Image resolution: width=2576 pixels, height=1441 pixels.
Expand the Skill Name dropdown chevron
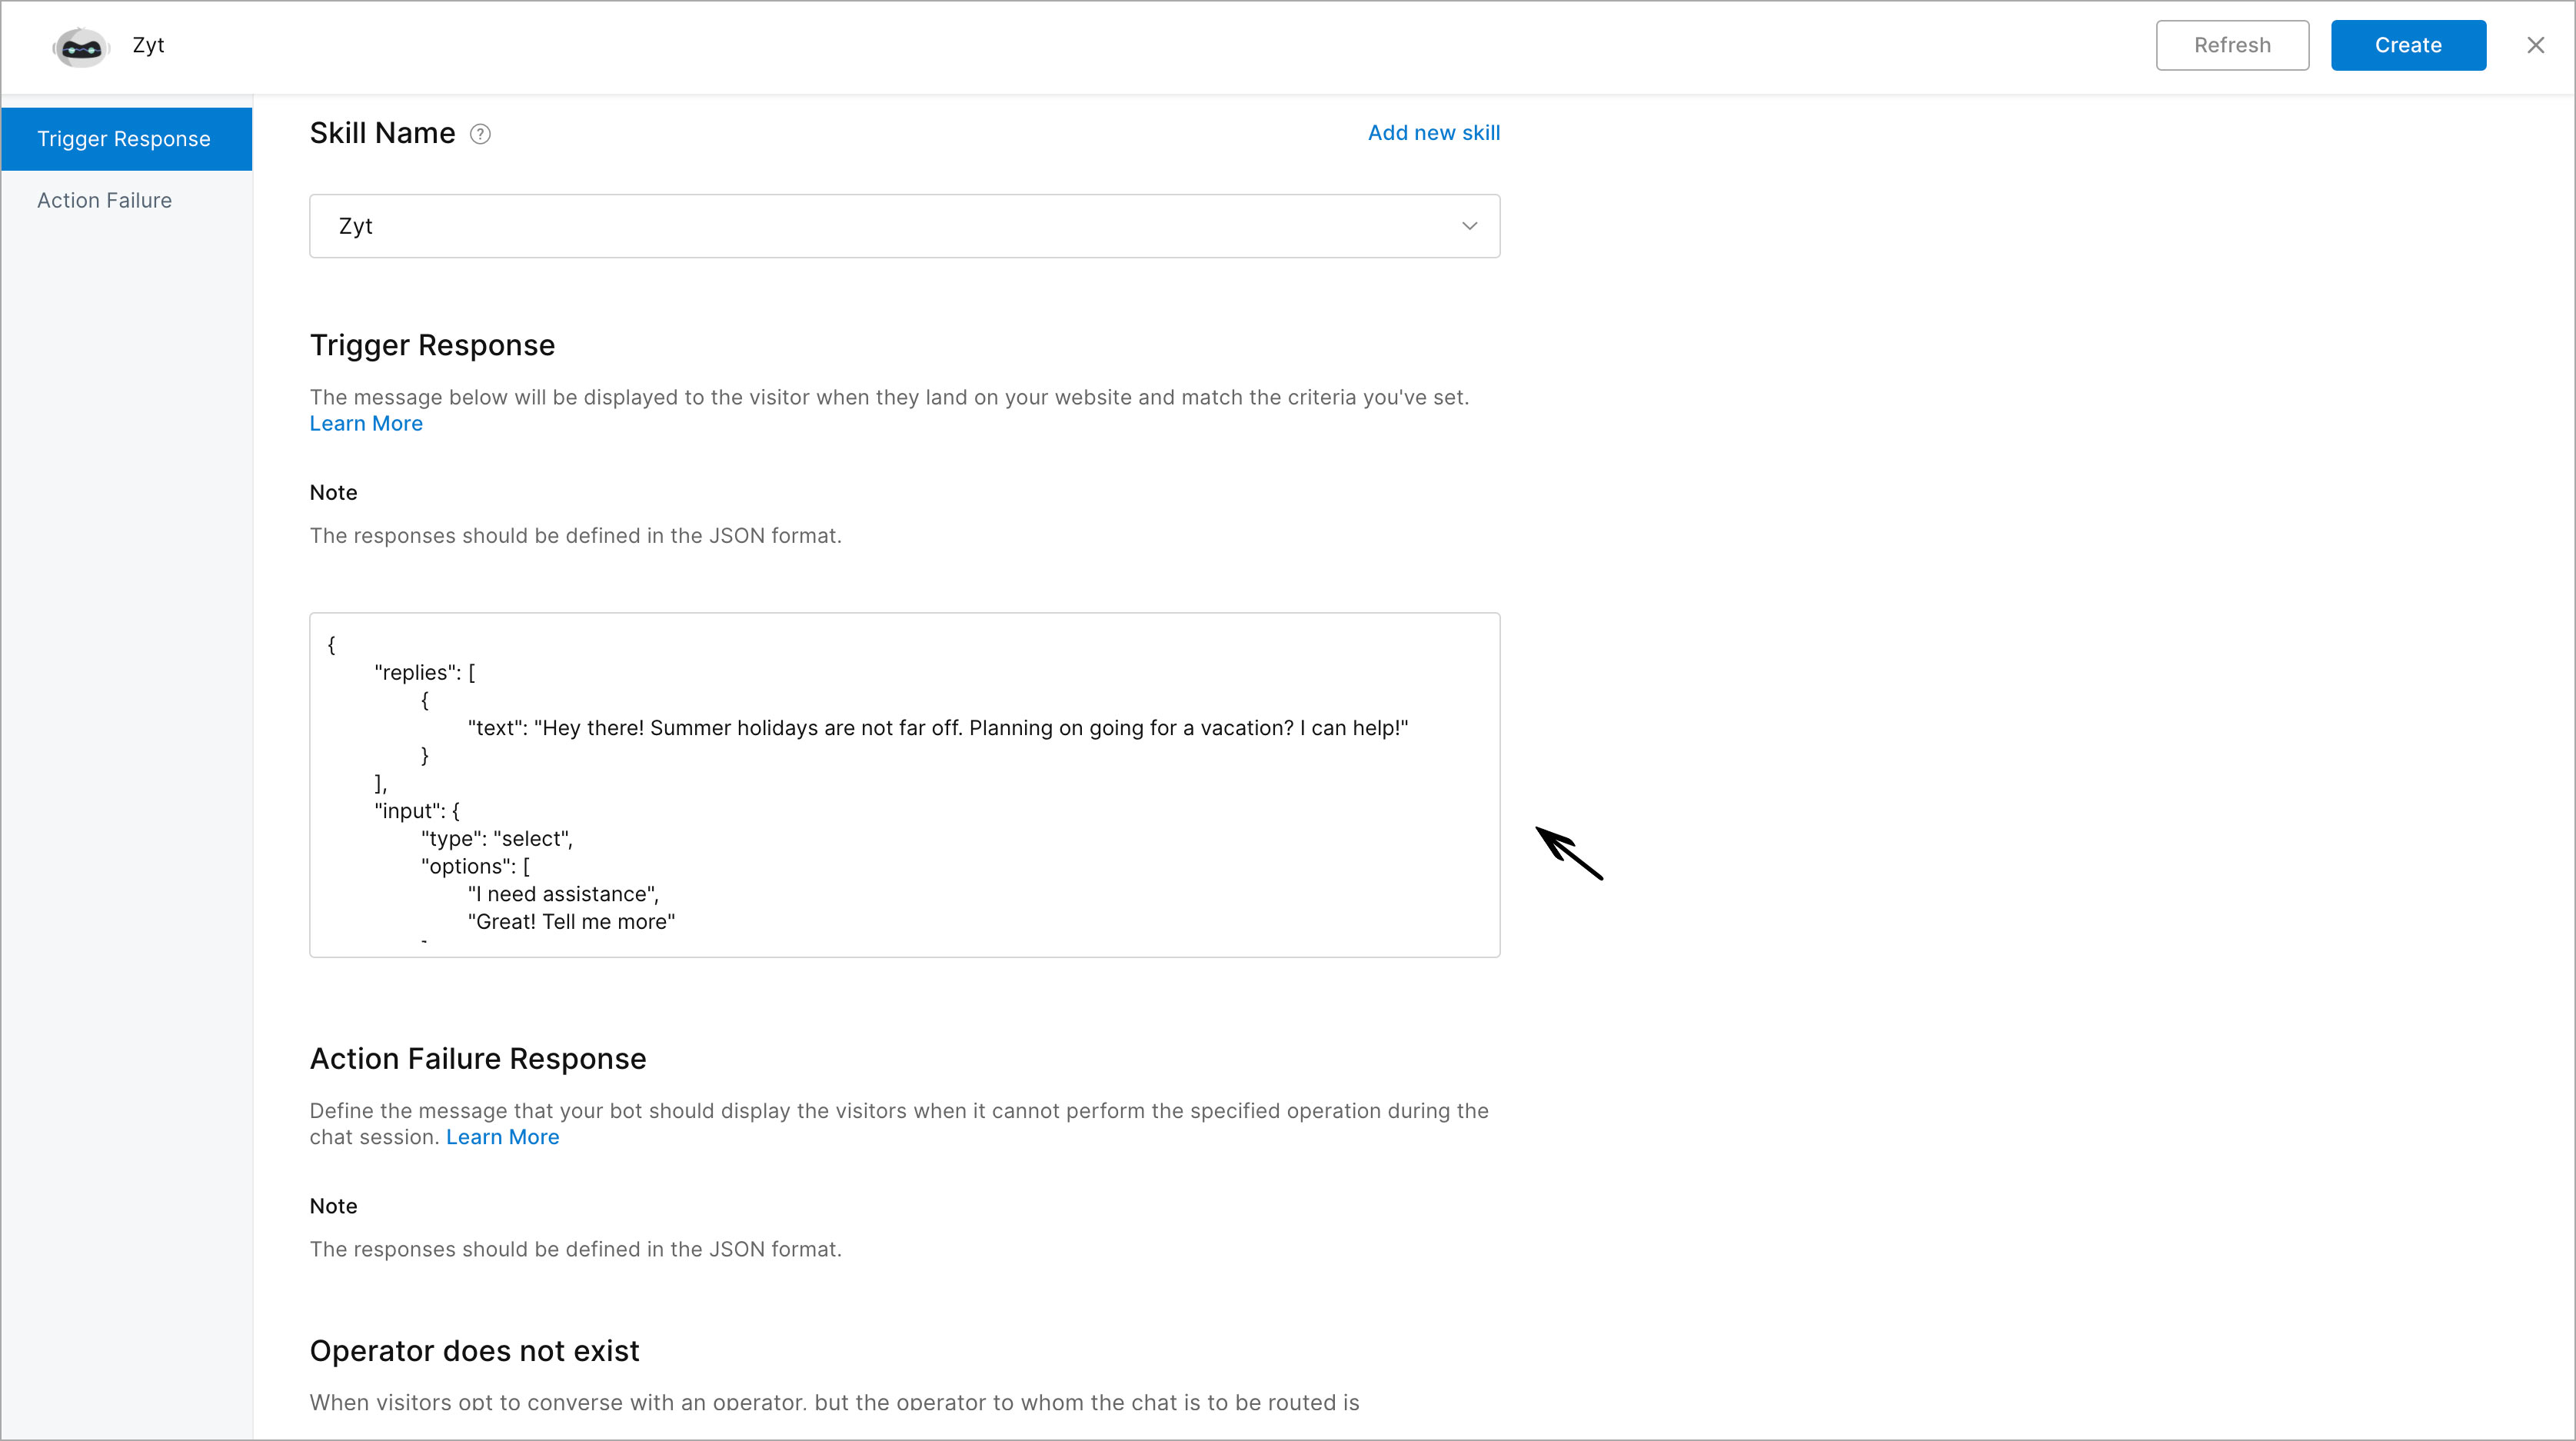coord(1469,226)
